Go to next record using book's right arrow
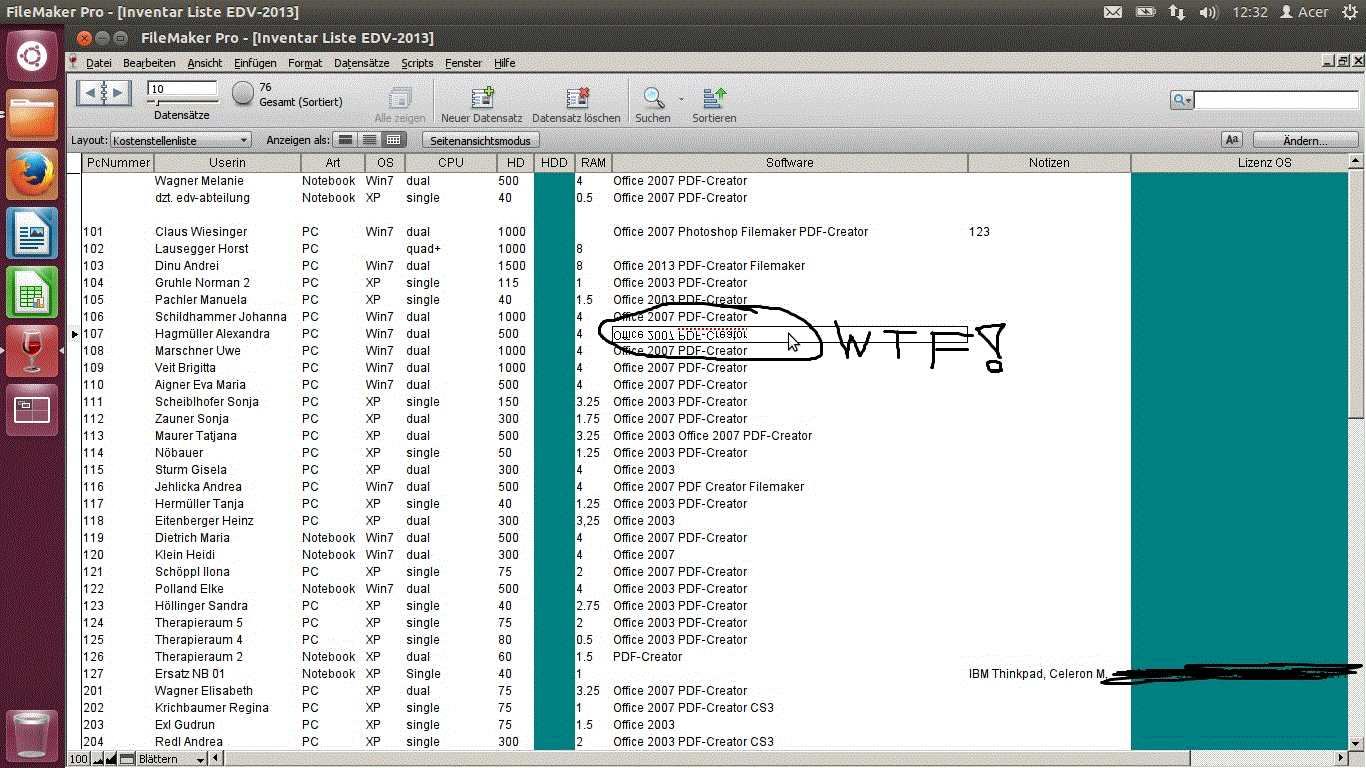The width and height of the screenshot is (1366, 768). point(118,92)
